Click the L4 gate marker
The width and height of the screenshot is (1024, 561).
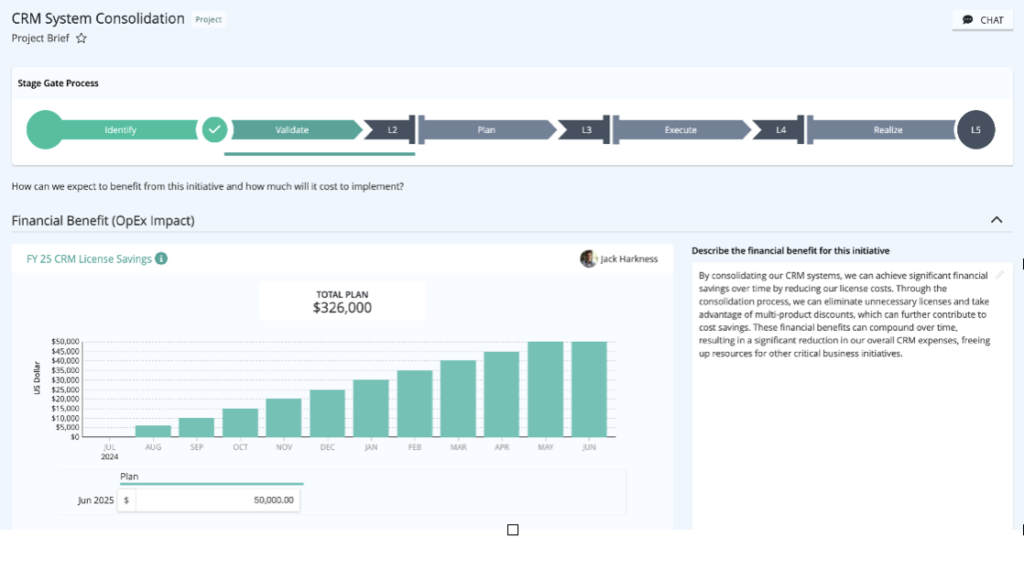780,130
